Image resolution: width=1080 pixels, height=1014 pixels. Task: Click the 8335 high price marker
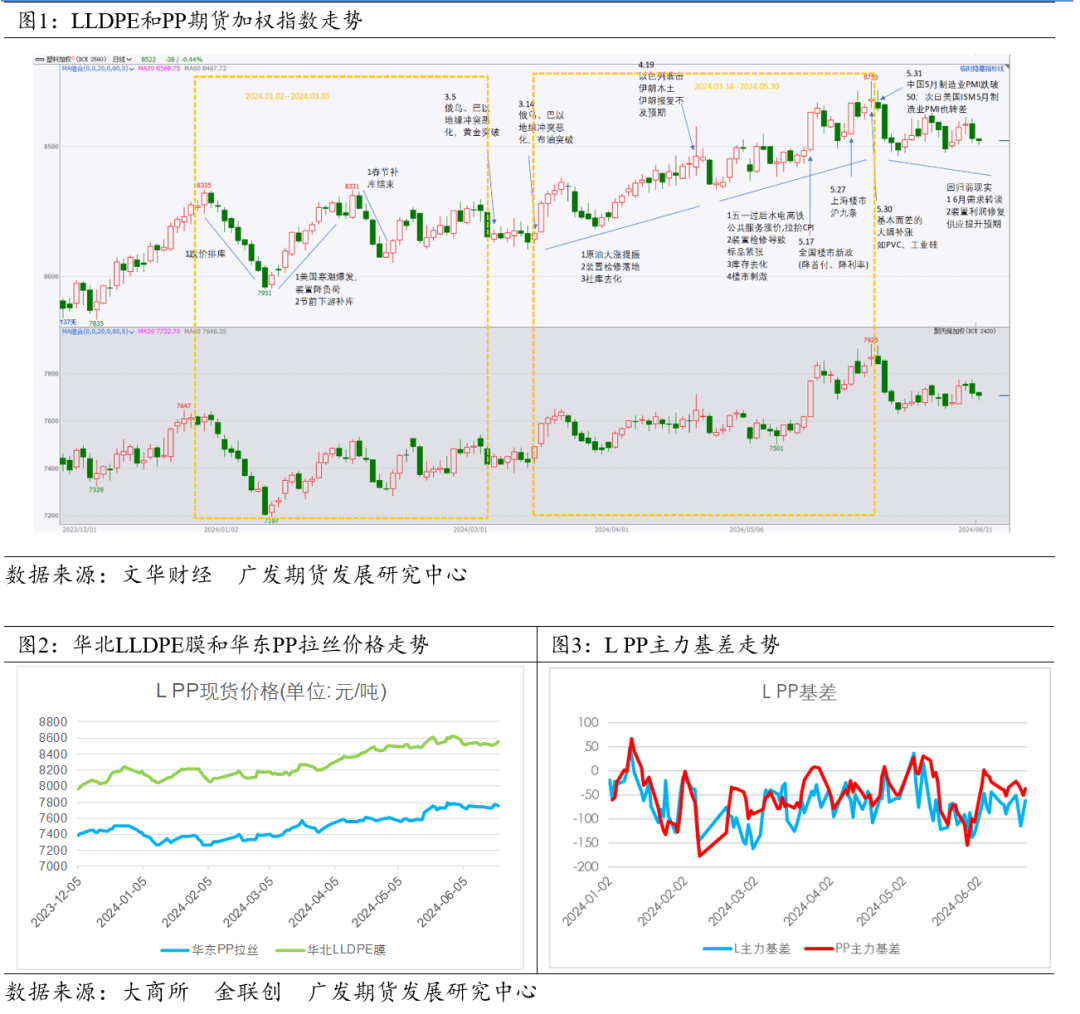coord(204,185)
